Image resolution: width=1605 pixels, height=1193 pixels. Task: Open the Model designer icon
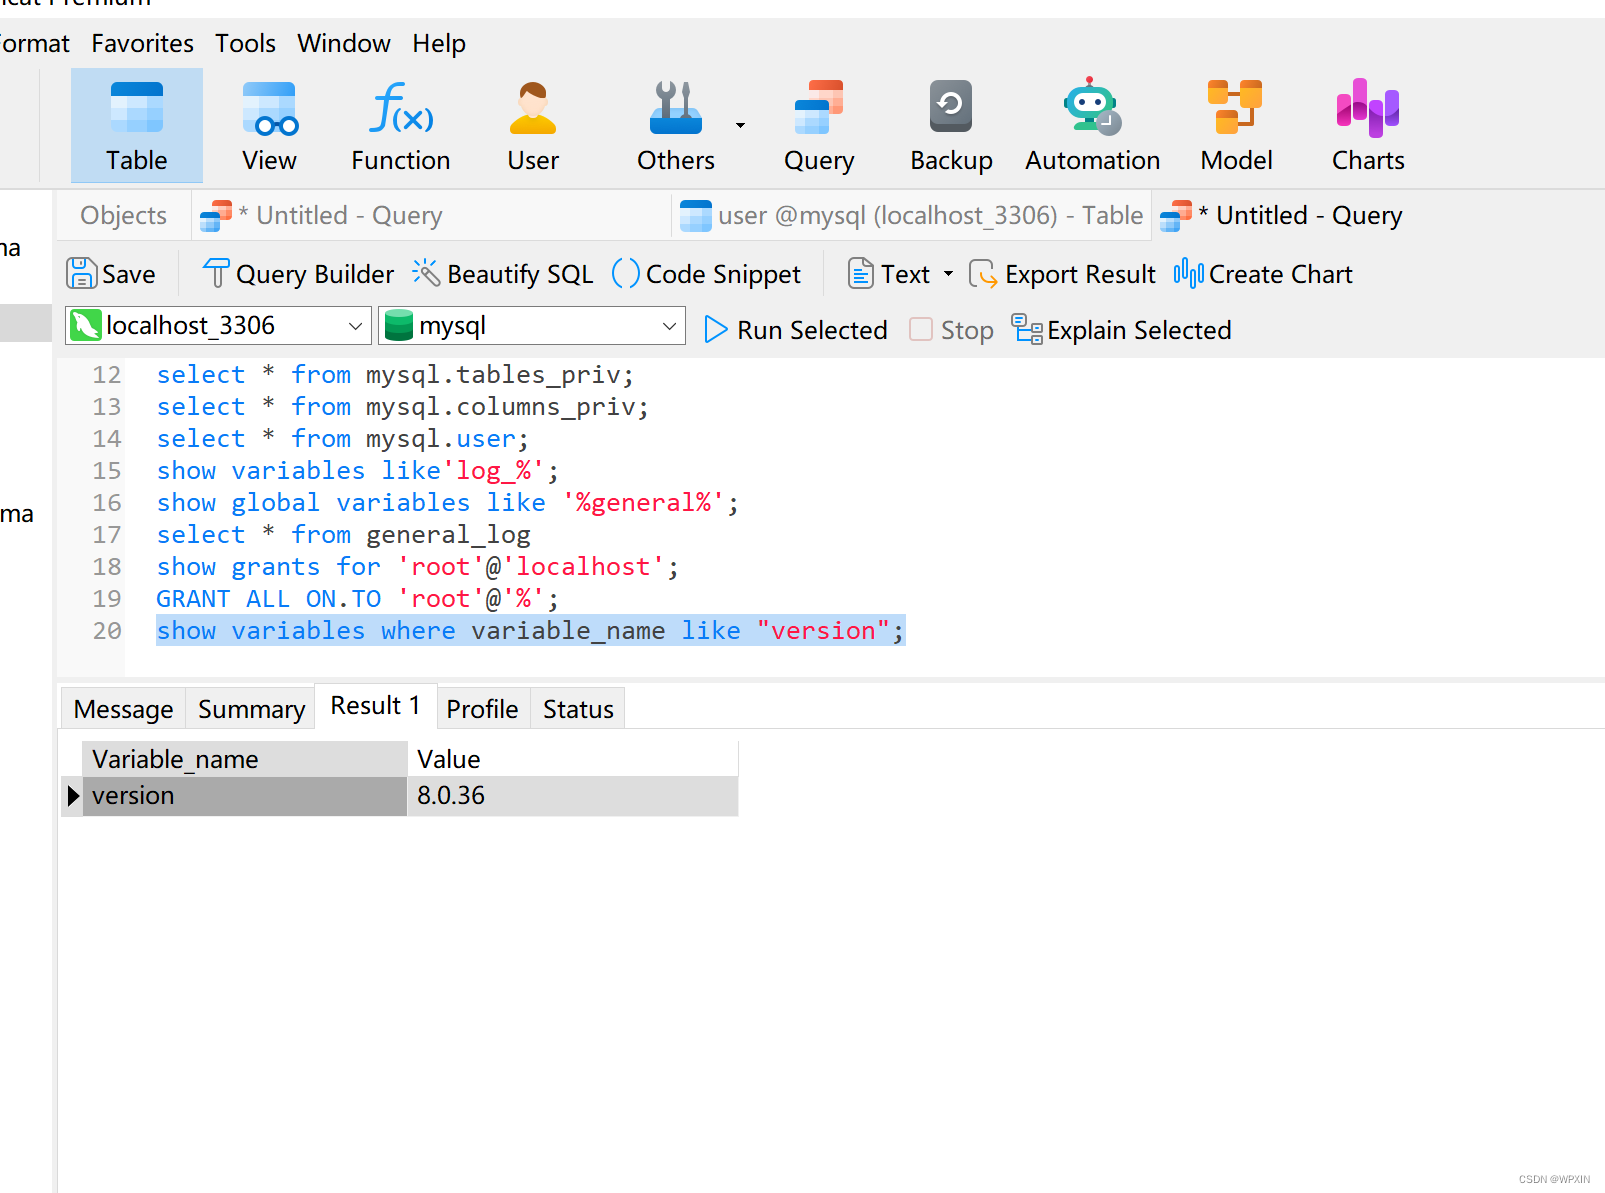1235,125
